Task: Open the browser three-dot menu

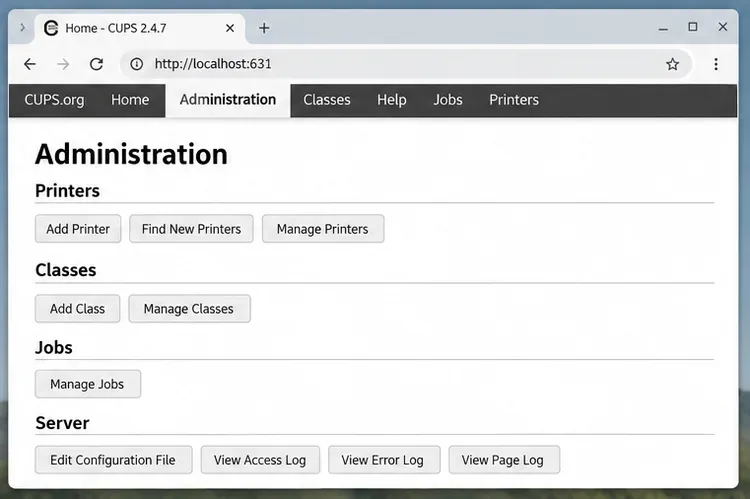Action: [716, 64]
